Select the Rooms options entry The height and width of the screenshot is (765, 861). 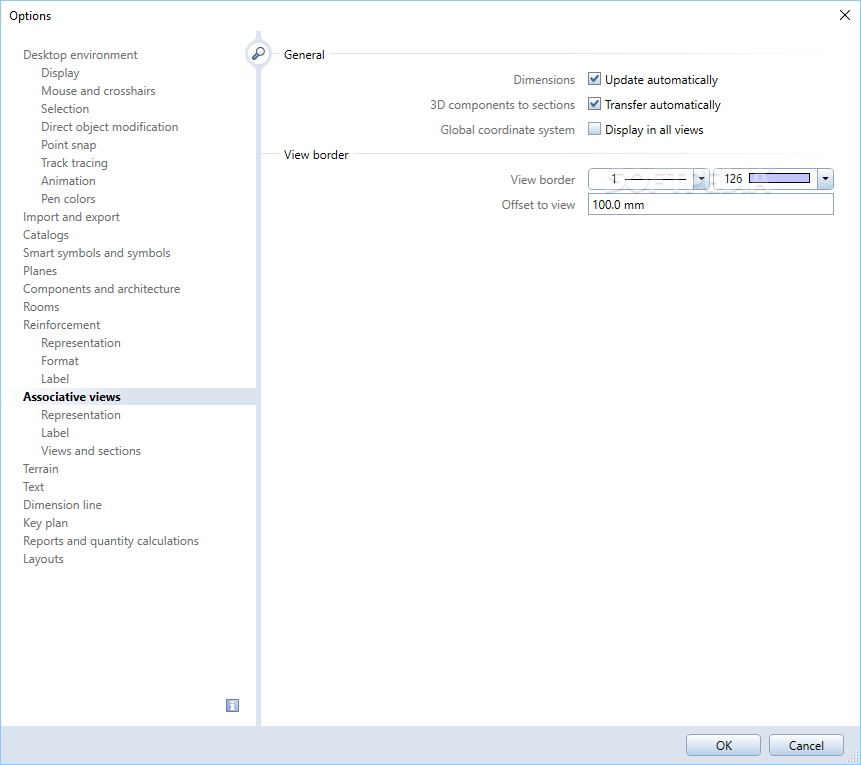41,307
